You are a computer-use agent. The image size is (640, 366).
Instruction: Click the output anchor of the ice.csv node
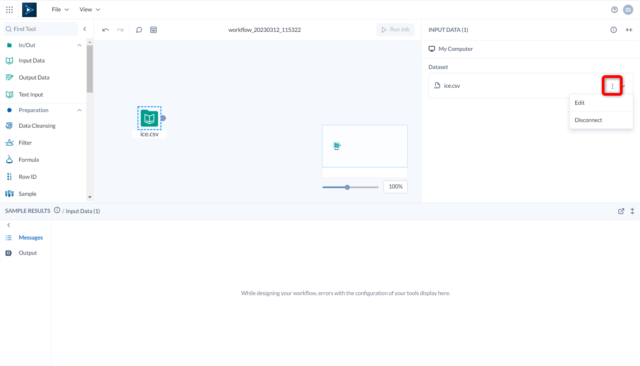pos(163,118)
